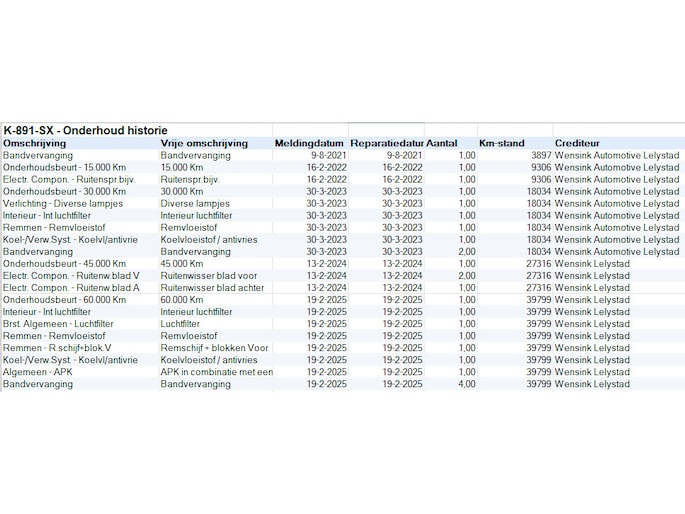
Task: Click the Omschrijving column header
Action: [x=35, y=143]
